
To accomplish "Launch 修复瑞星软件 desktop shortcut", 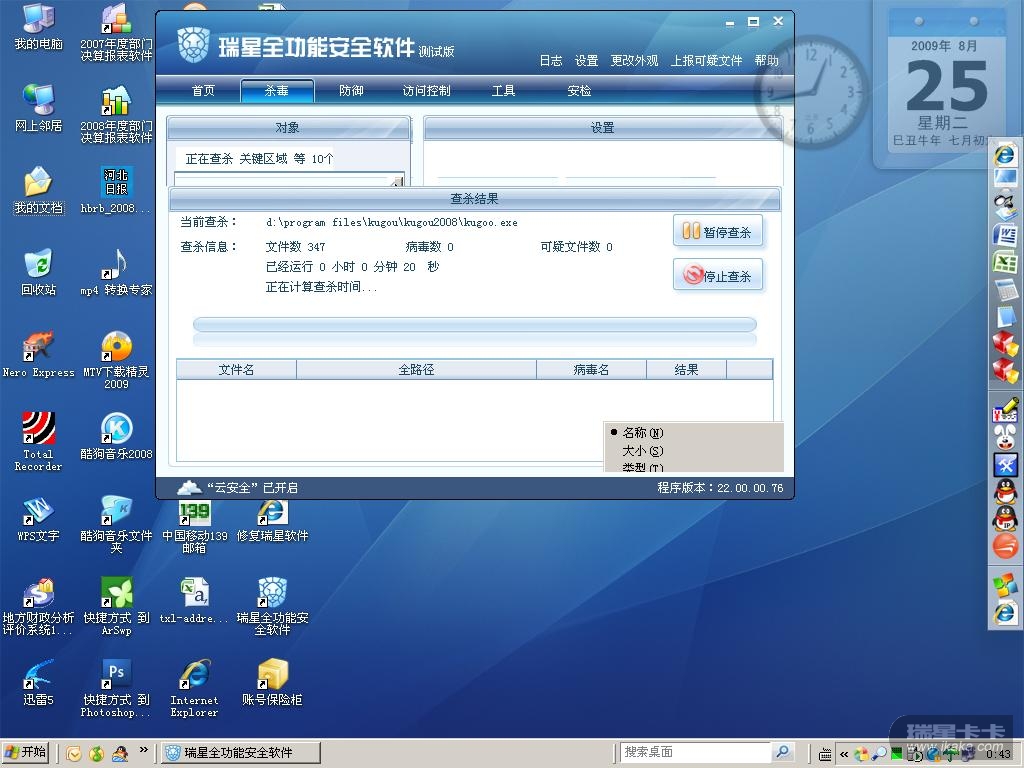I will pyautogui.click(x=272, y=520).
